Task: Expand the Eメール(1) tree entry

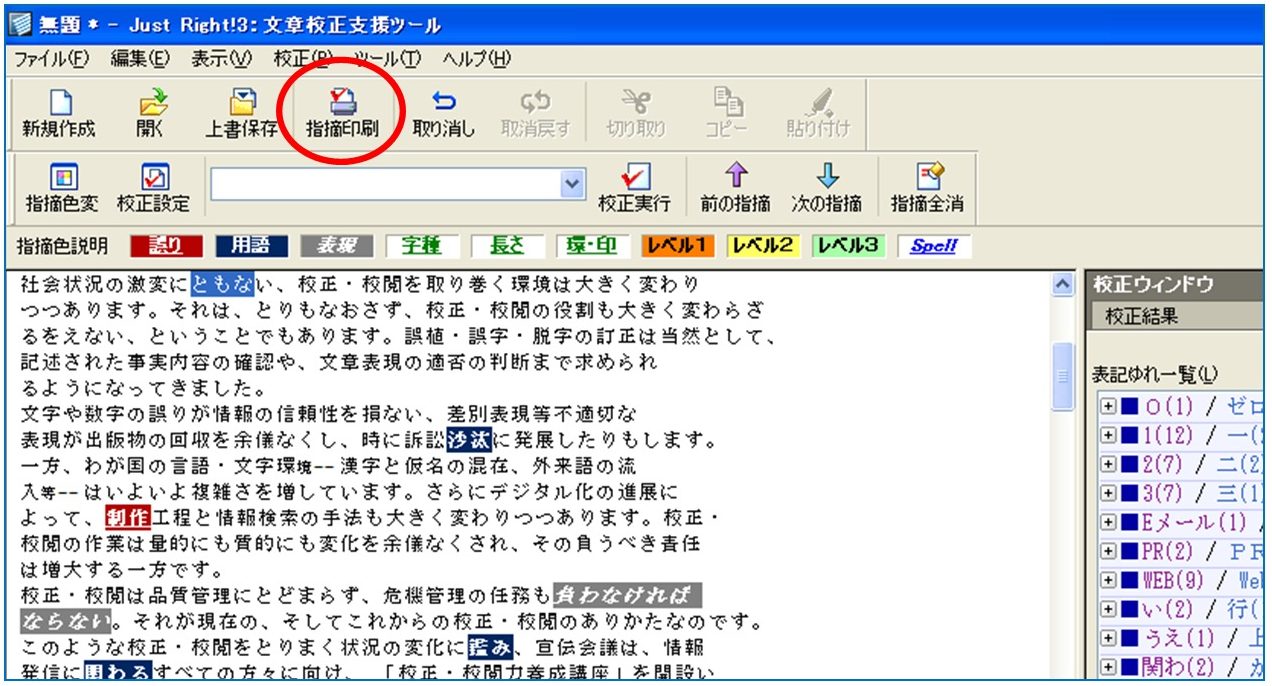Action: point(1107,522)
